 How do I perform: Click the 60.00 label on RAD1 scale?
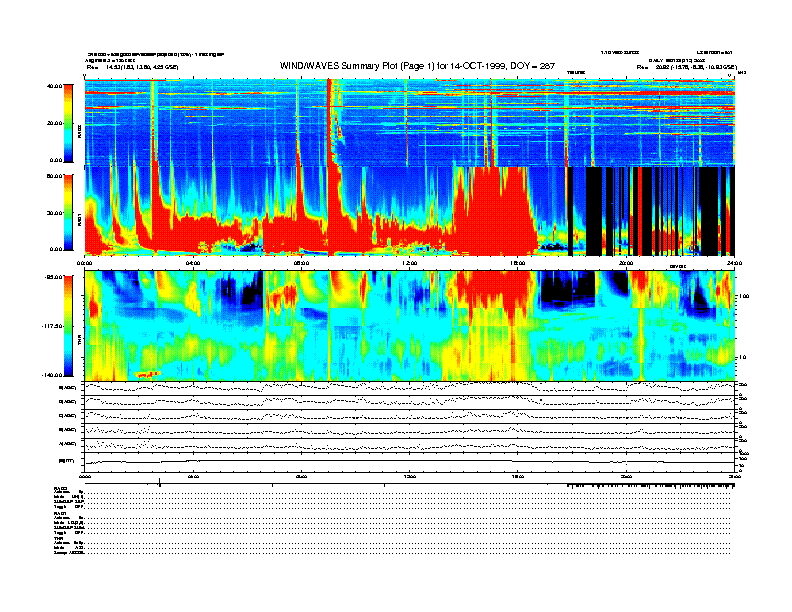coord(54,176)
